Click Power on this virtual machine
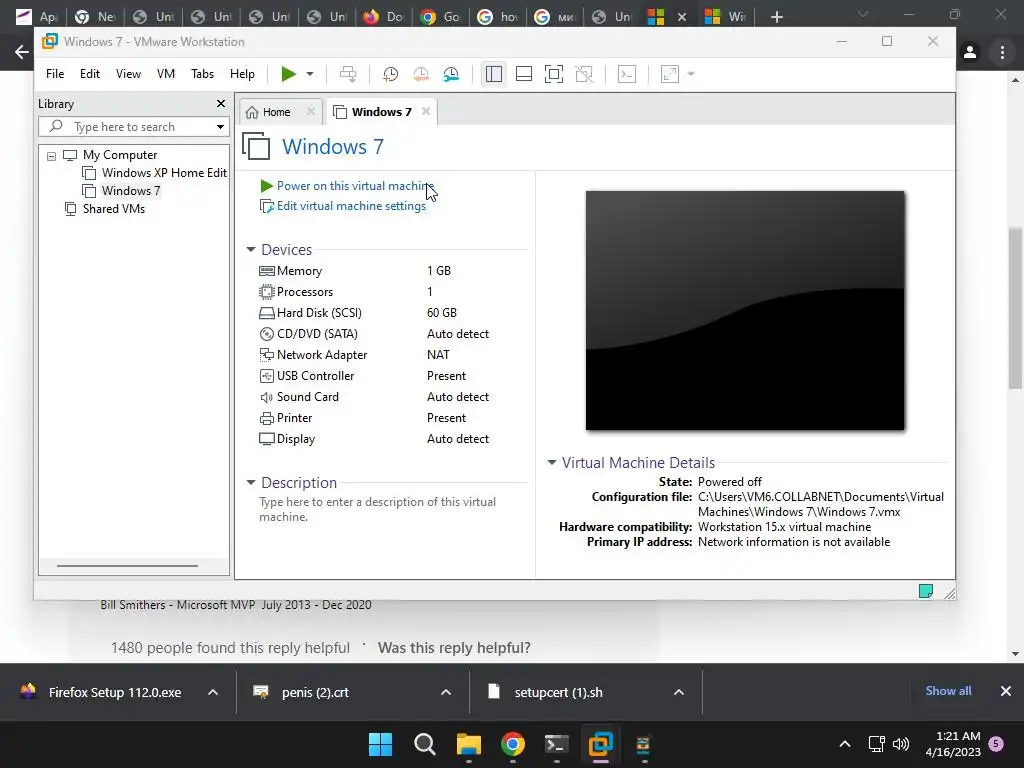 coord(355,186)
